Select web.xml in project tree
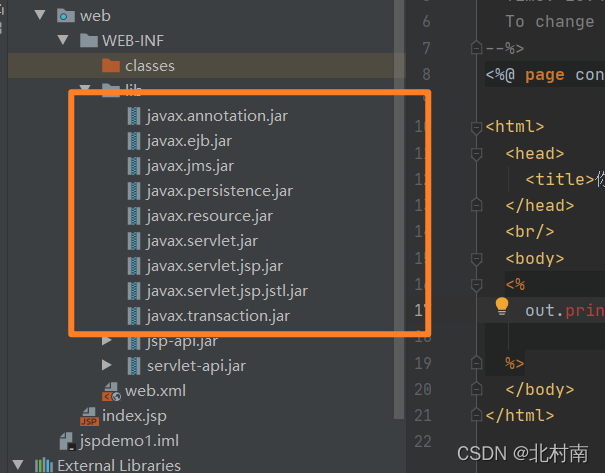The height and width of the screenshot is (473, 605). point(155,391)
